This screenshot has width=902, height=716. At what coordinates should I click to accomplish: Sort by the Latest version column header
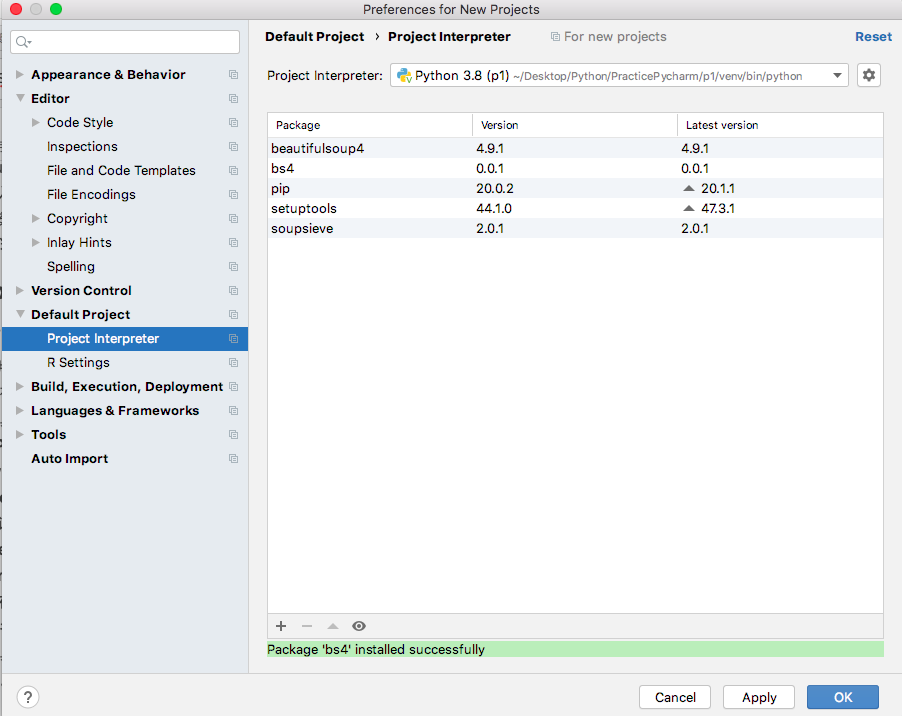coord(780,125)
